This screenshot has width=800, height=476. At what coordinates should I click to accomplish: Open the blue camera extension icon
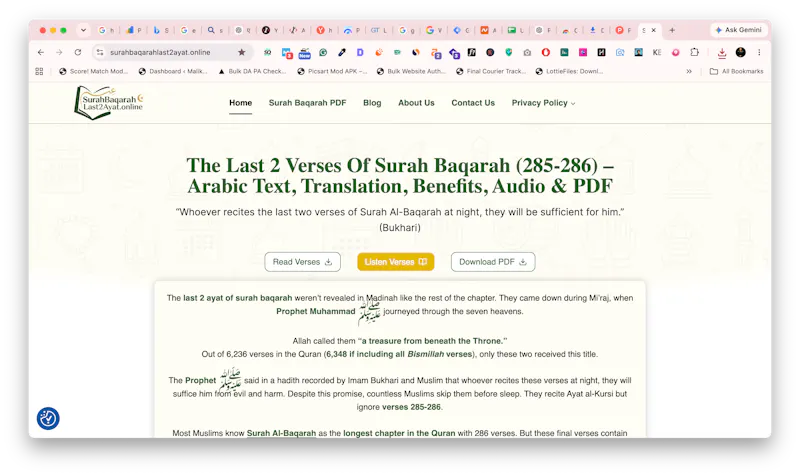pos(620,52)
